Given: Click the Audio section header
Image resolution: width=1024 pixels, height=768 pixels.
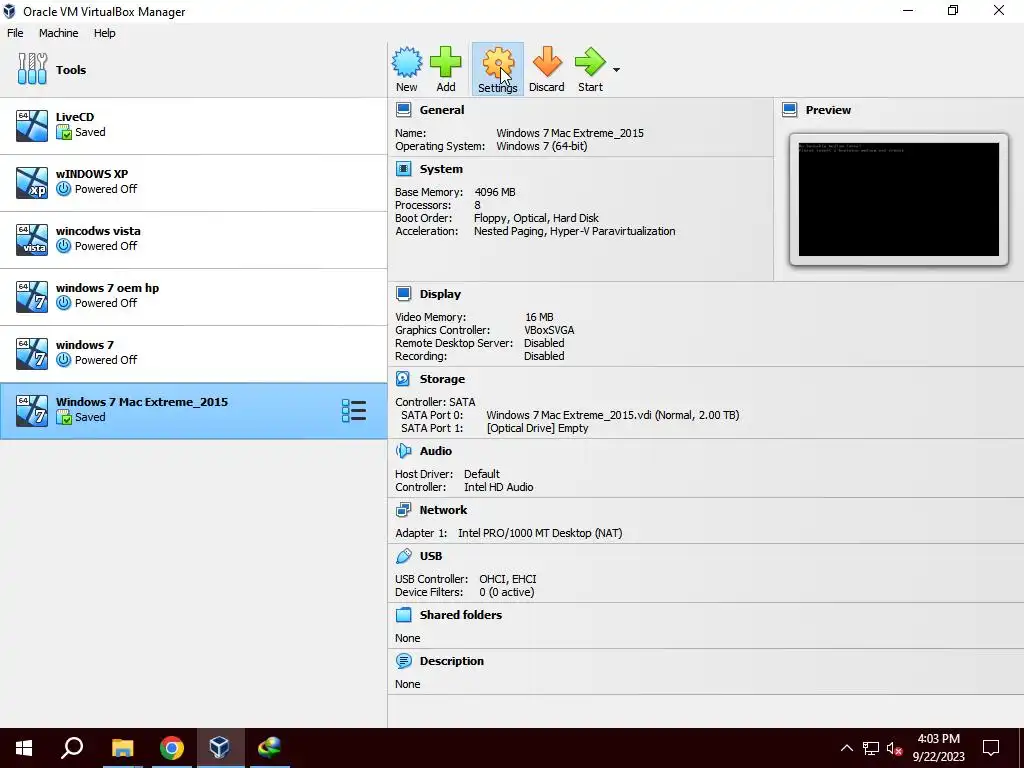Looking at the screenshot, I should [x=436, y=451].
